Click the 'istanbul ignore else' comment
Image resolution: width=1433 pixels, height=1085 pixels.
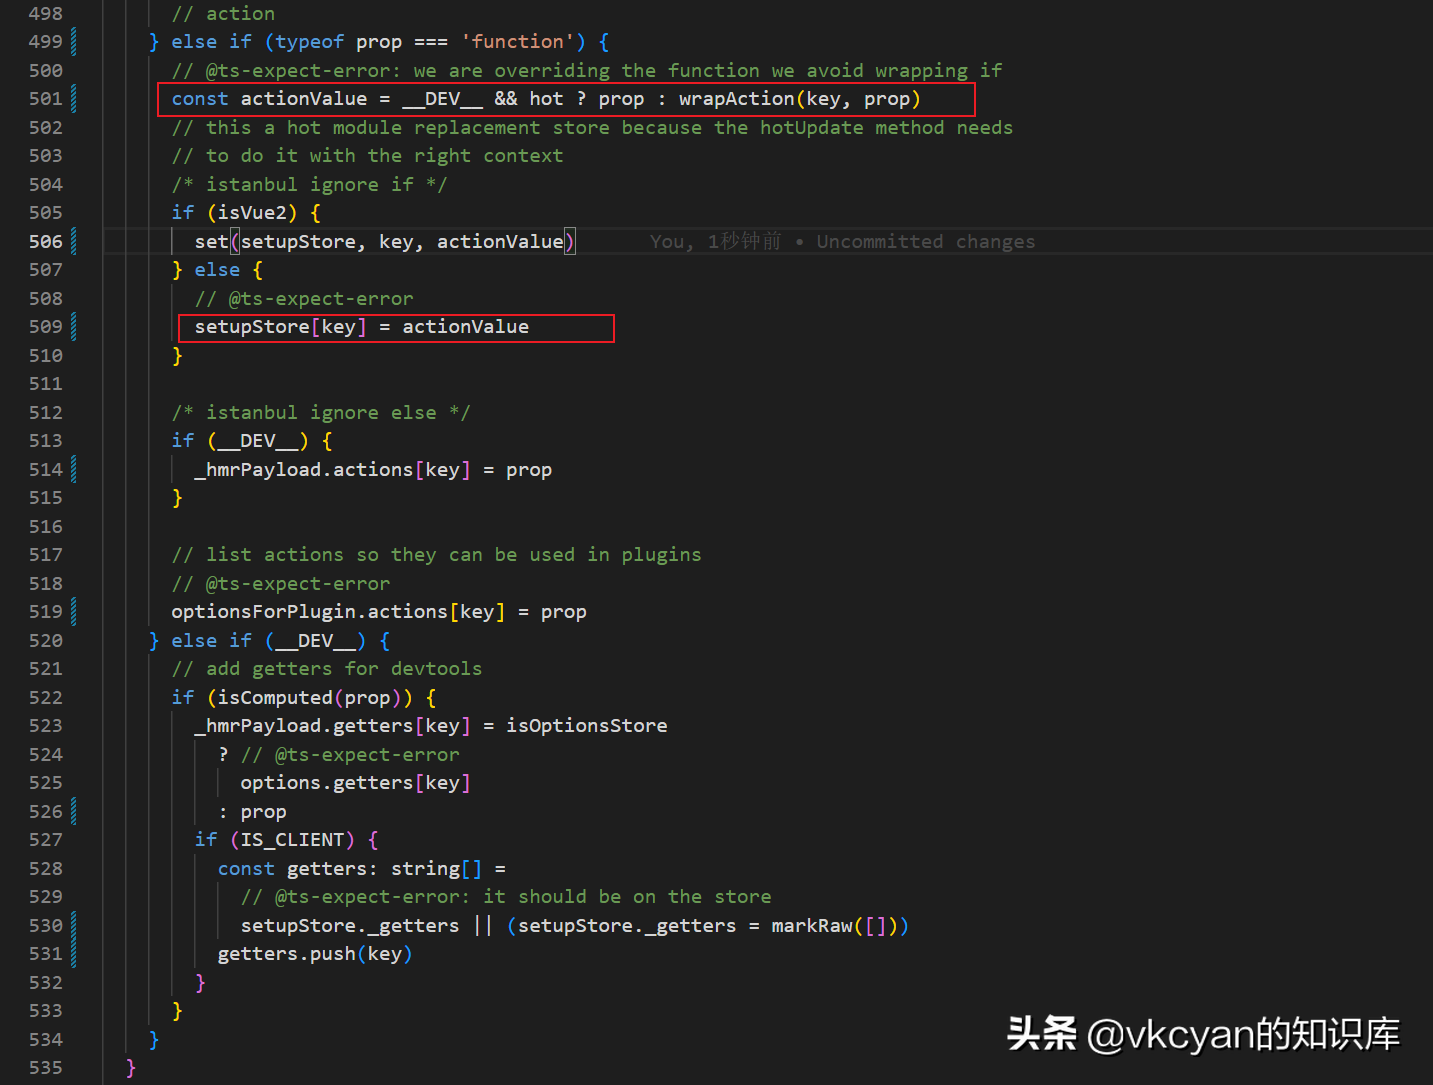coord(321,413)
